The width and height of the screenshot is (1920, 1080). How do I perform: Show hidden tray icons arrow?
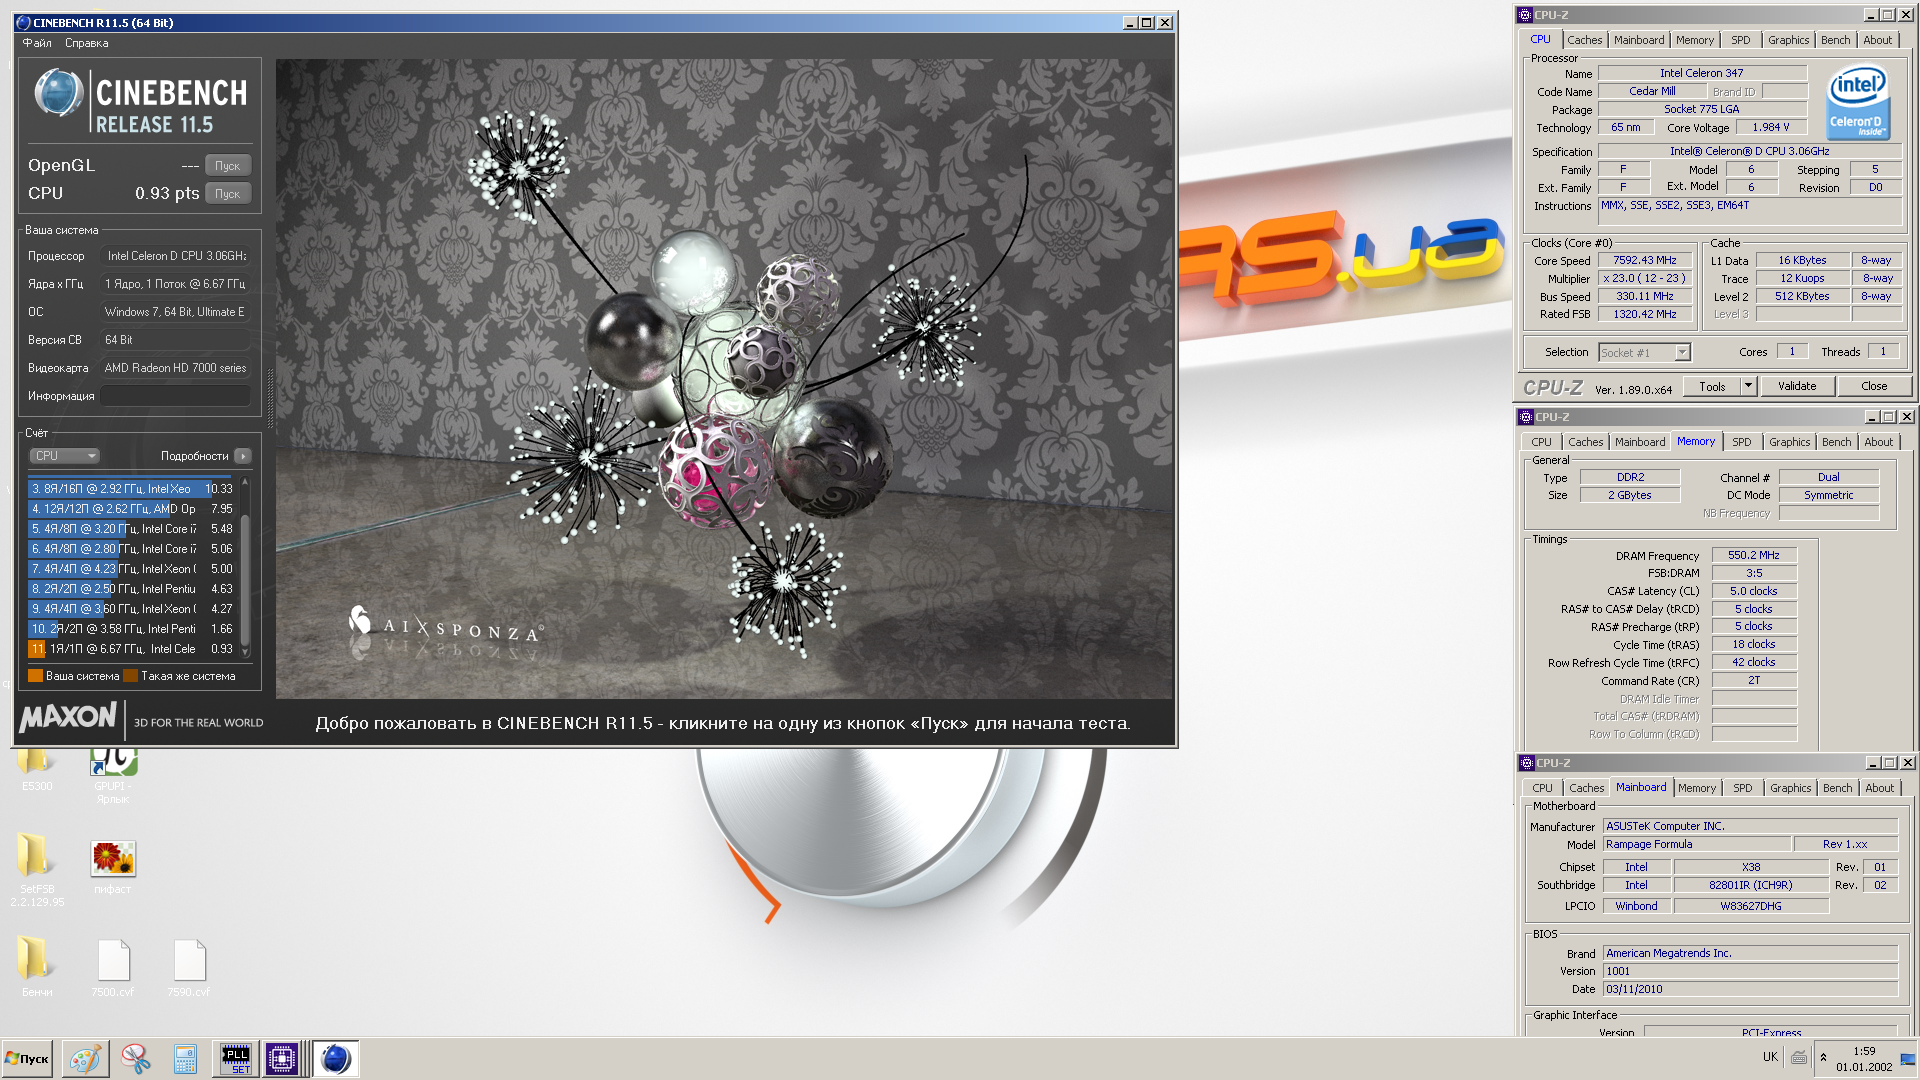coord(1823,1057)
